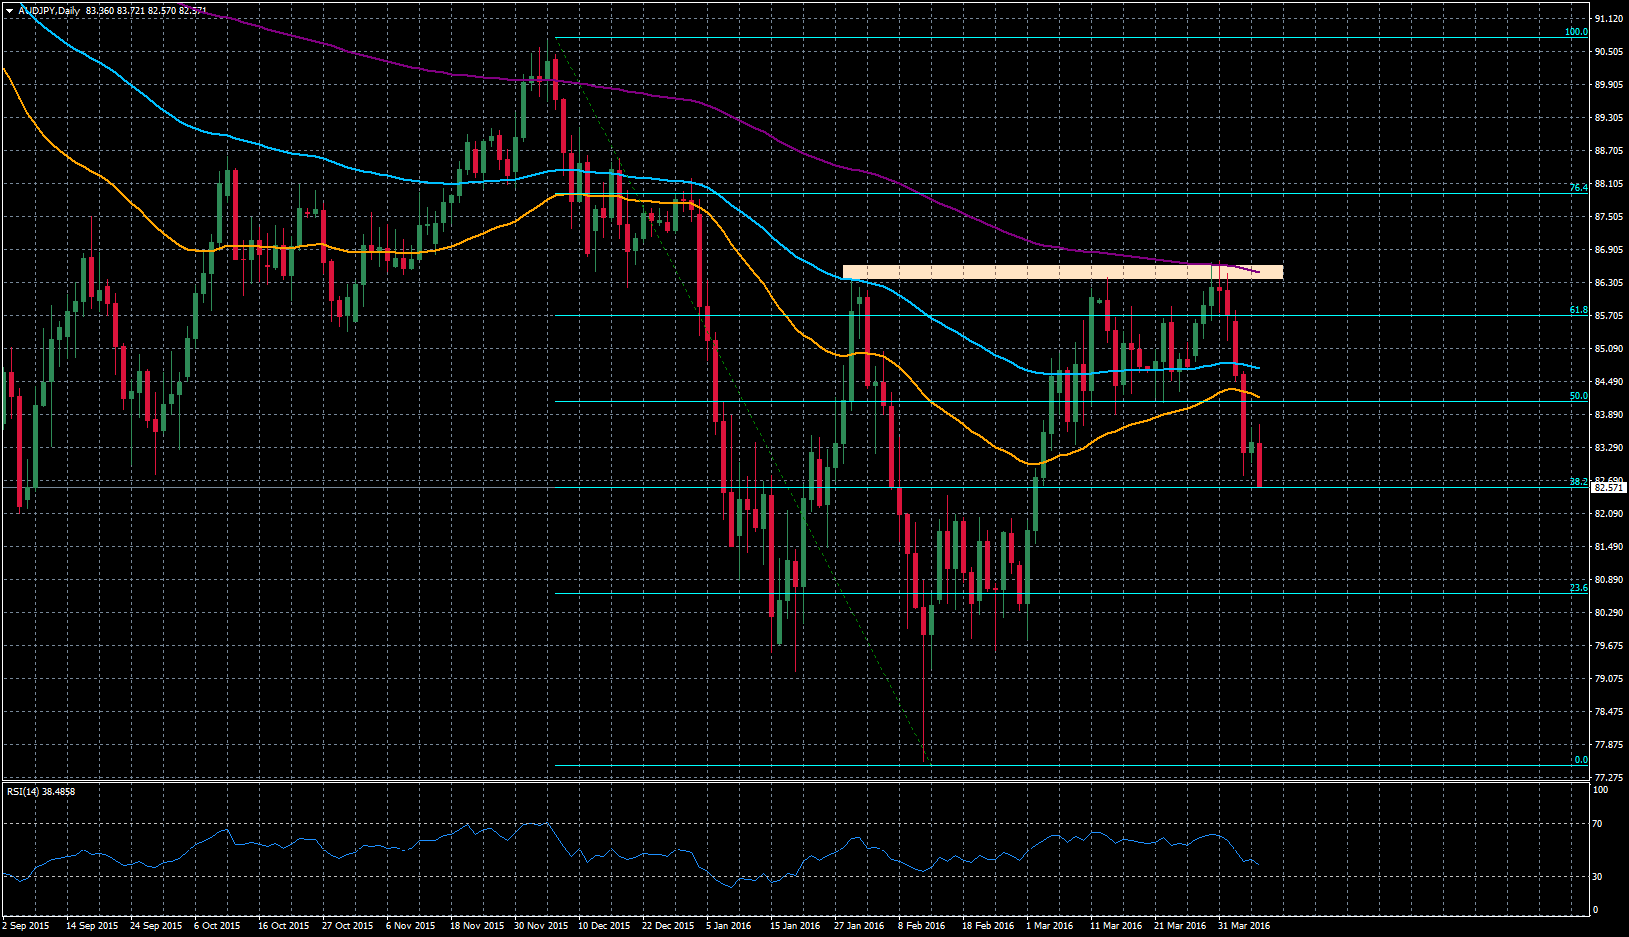Screen dimensions: 1629x937
Task: Click the 80.290 price scale value
Action: click(x=1609, y=613)
